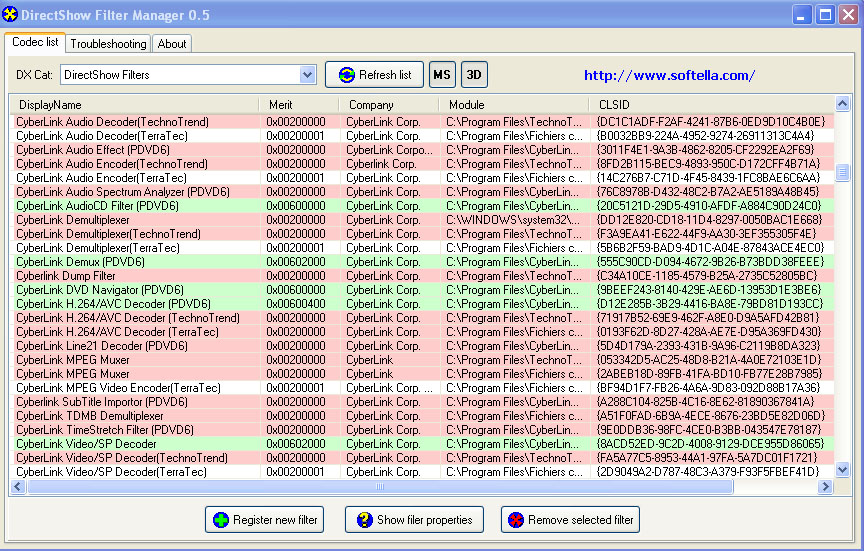Select CyberLink Audio Effect (PDVD6) row
This screenshot has width=864, height=551.
click(422, 150)
